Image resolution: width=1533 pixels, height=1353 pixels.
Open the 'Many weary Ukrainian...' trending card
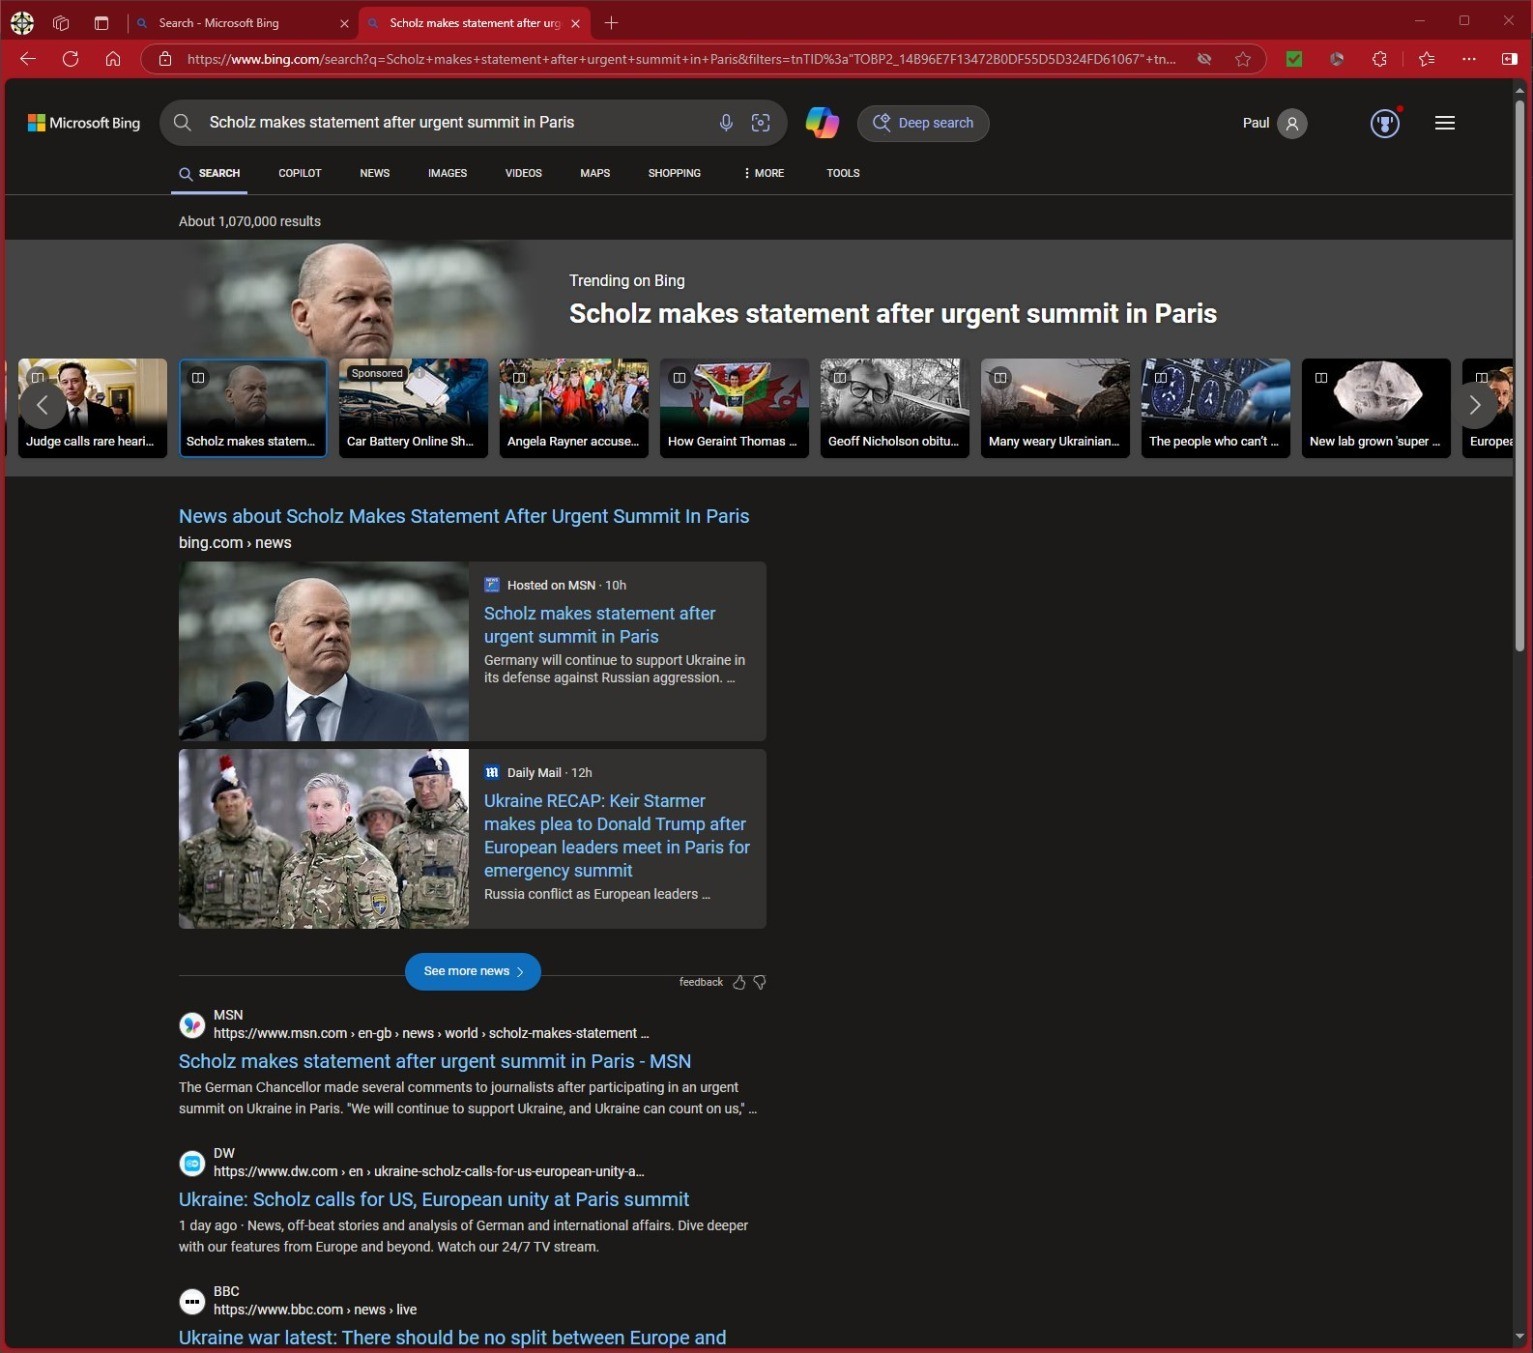(1055, 408)
